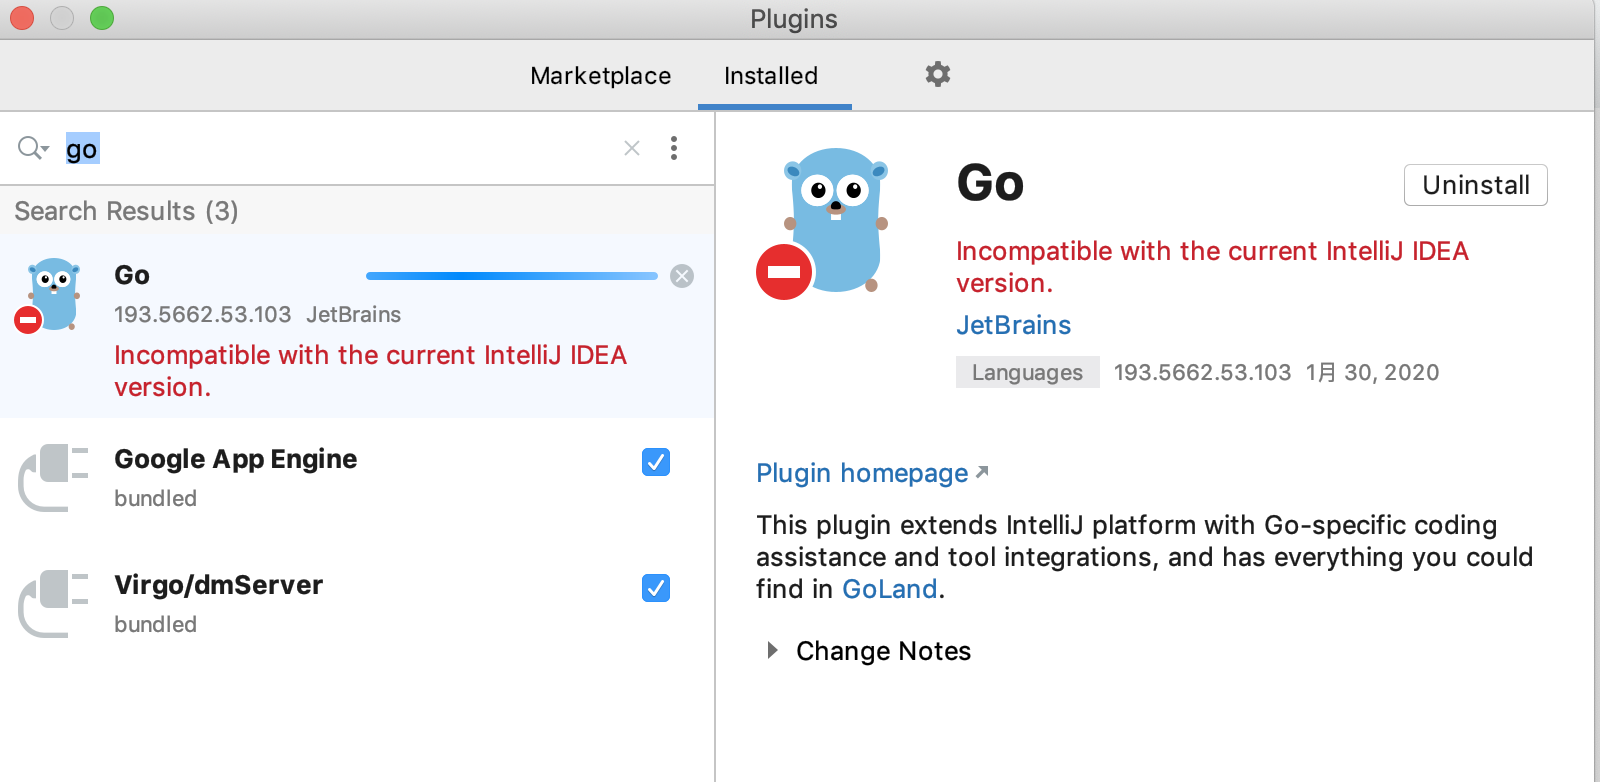1600x782 pixels.
Task: Click the large Go gopher logo in details
Action: point(823,222)
